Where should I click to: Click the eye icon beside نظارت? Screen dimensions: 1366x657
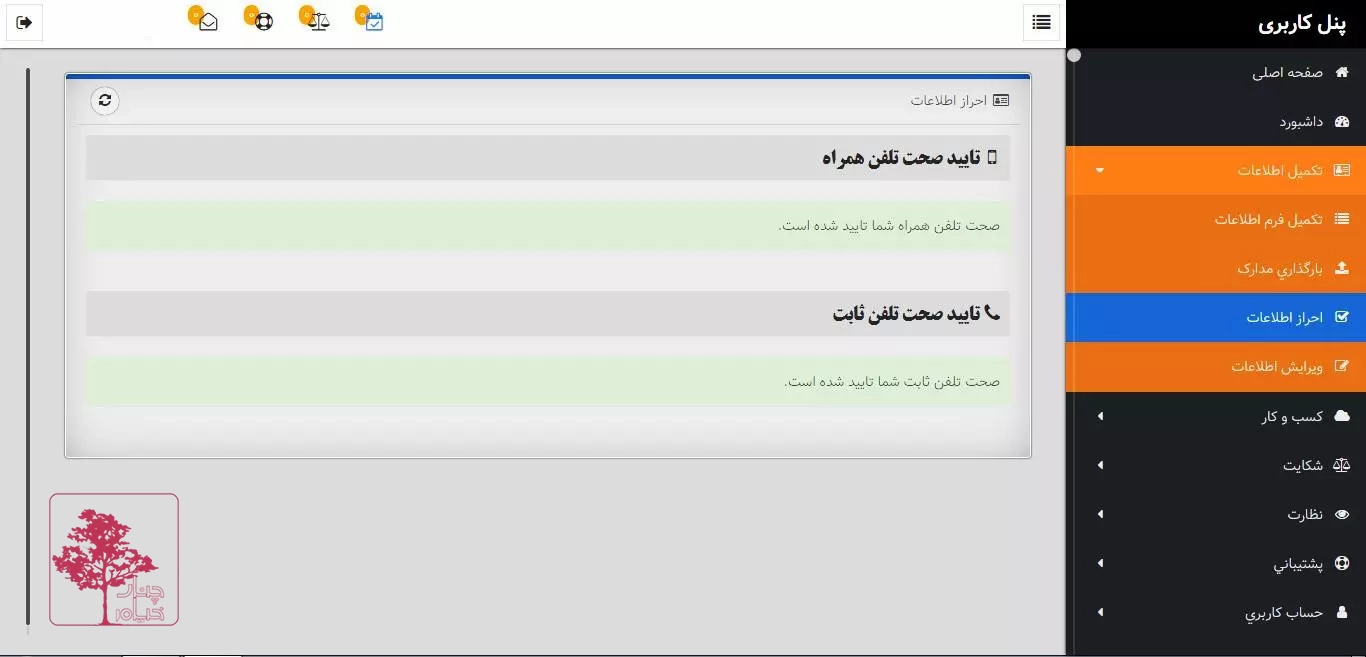1342,514
